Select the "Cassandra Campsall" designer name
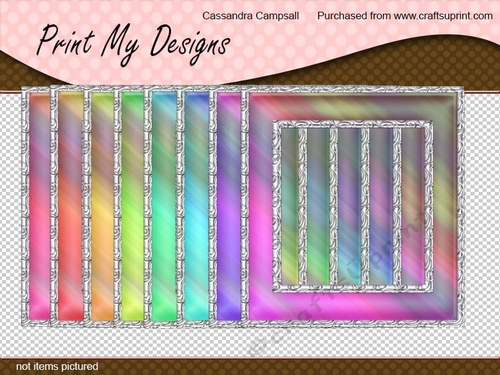500x375 pixels. [251, 16]
